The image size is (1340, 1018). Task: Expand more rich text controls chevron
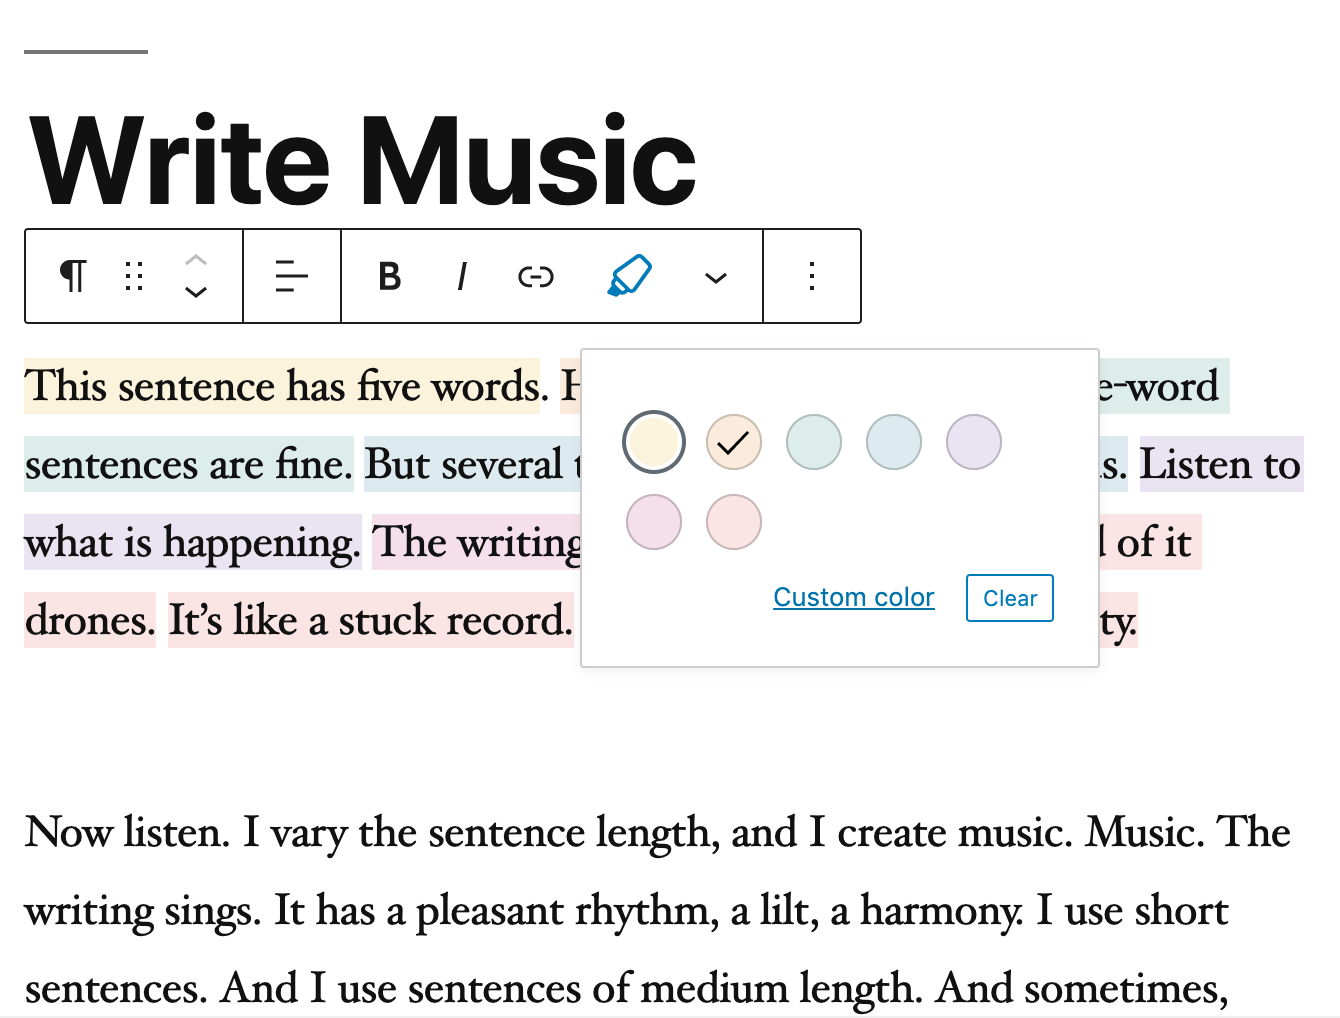pyautogui.click(x=716, y=277)
